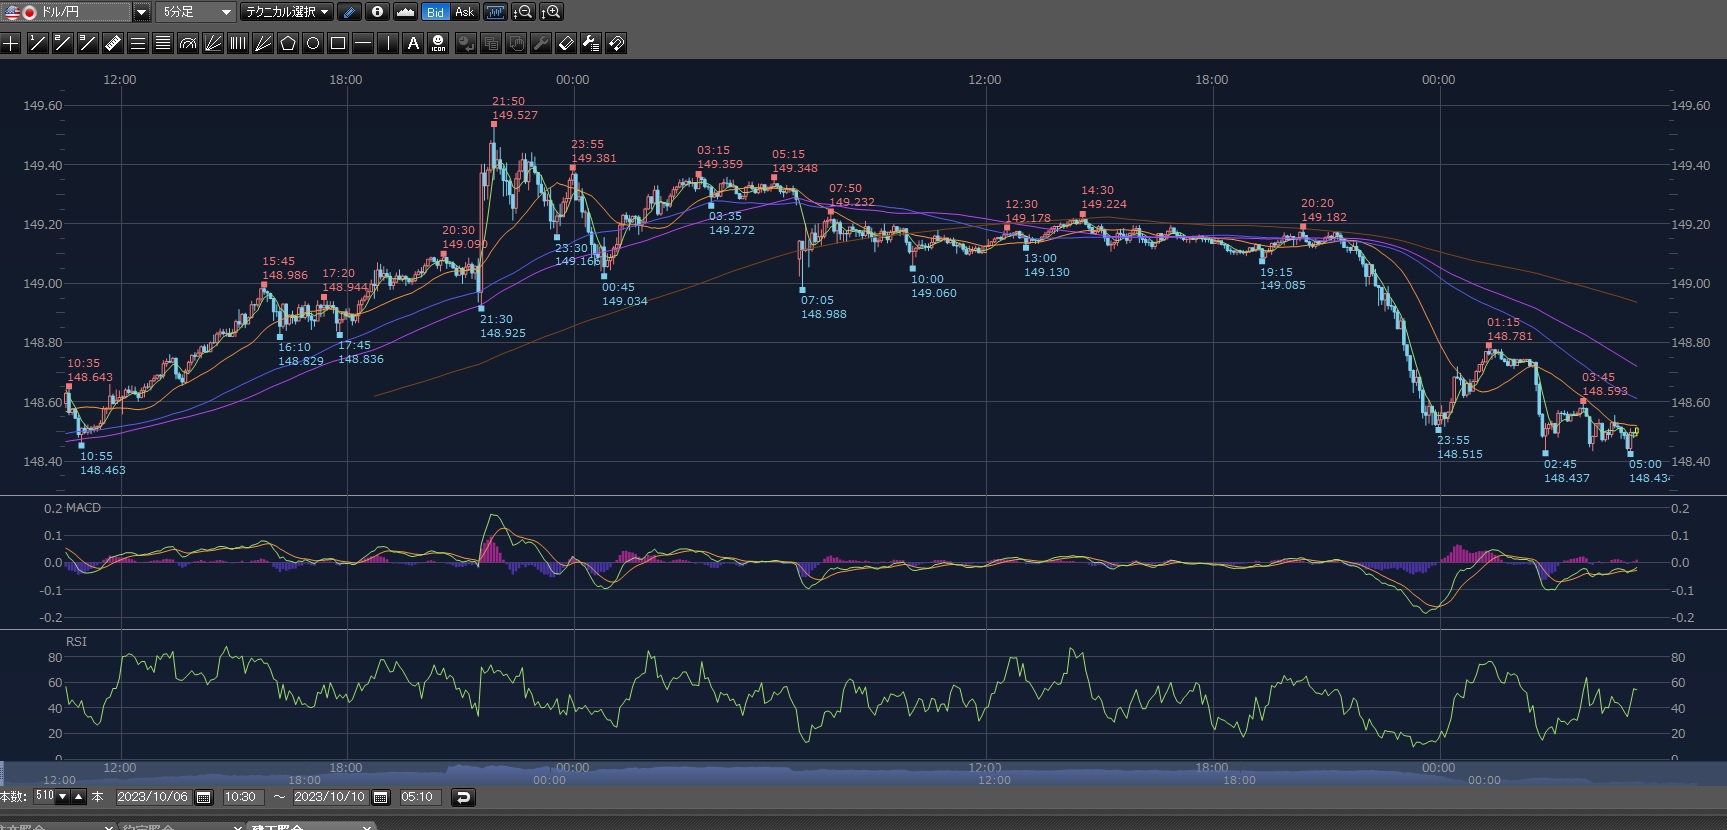Choose the rectangle drawing tool
Viewport: 1727px width, 830px height.
[338, 43]
